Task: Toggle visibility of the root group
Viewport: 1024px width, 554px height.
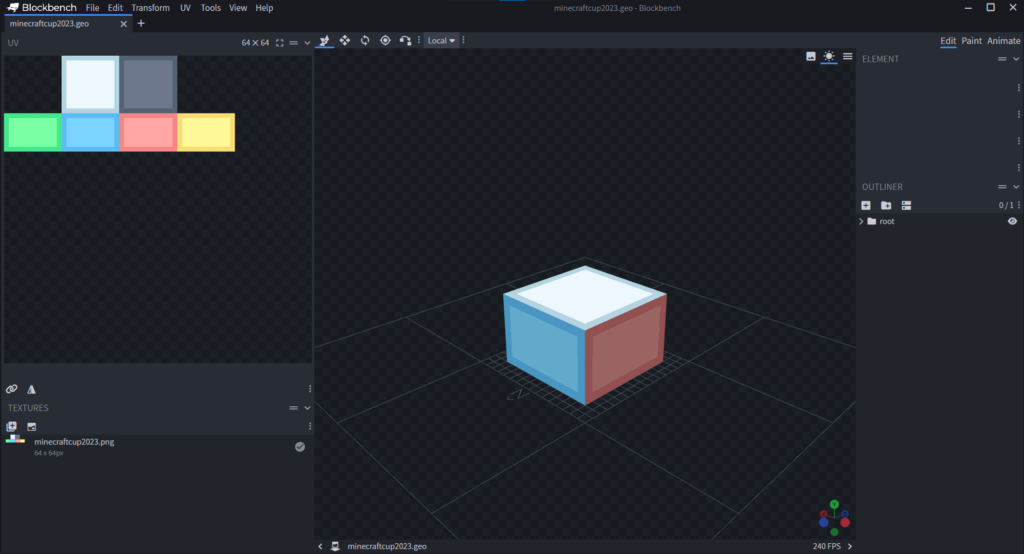Action: click(1012, 221)
